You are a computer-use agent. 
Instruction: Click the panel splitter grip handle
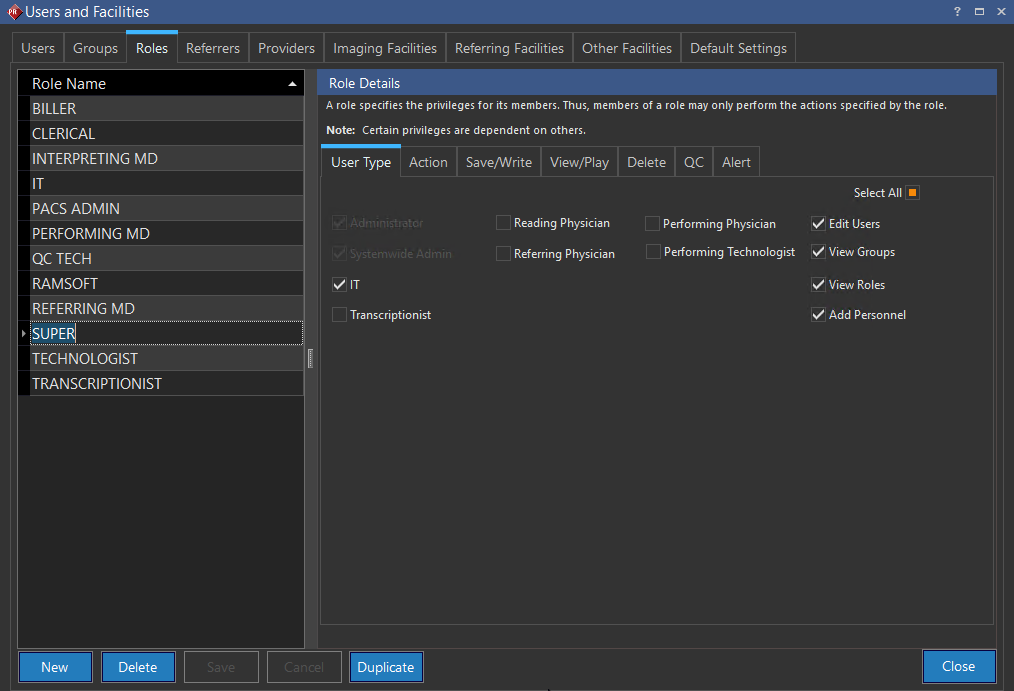310,358
